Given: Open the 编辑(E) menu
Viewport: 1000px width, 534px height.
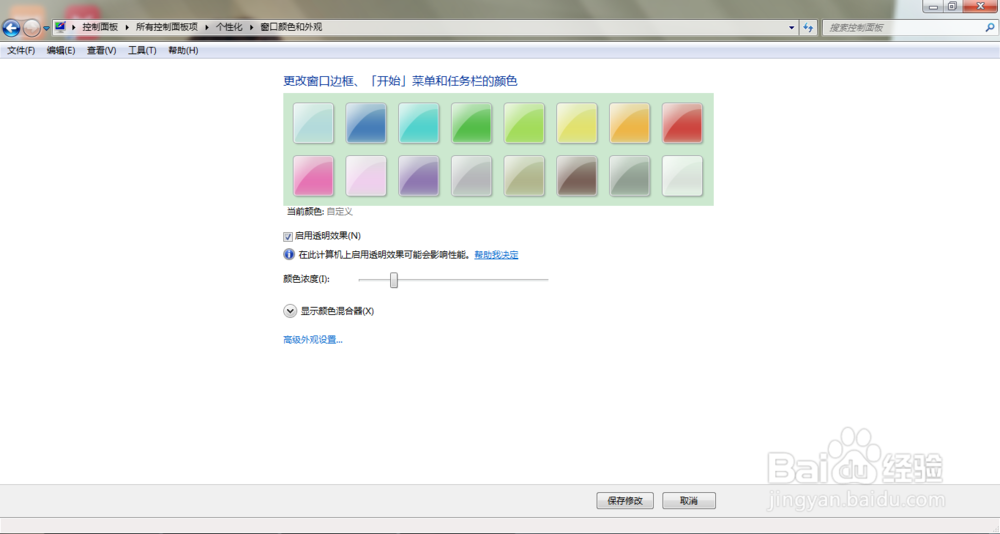Looking at the screenshot, I should tap(61, 50).
